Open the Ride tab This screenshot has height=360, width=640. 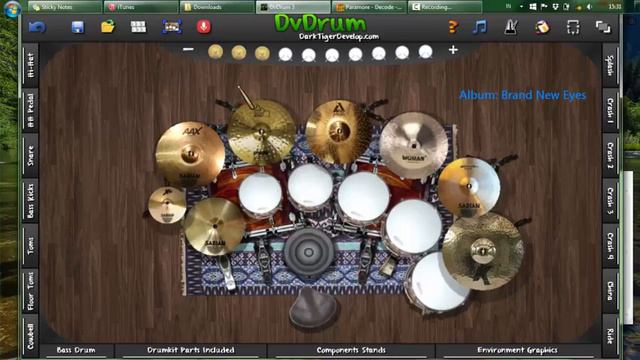tap(611, 336)
